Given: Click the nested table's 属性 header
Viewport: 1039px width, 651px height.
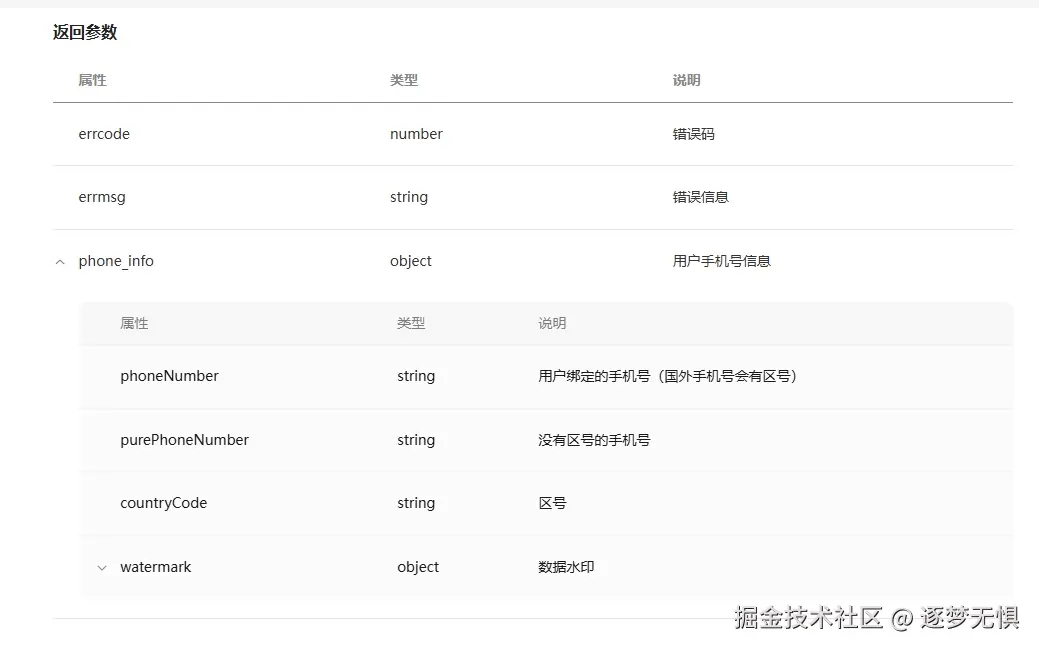Looking at the screenshot, I should [x=134, y=323].
